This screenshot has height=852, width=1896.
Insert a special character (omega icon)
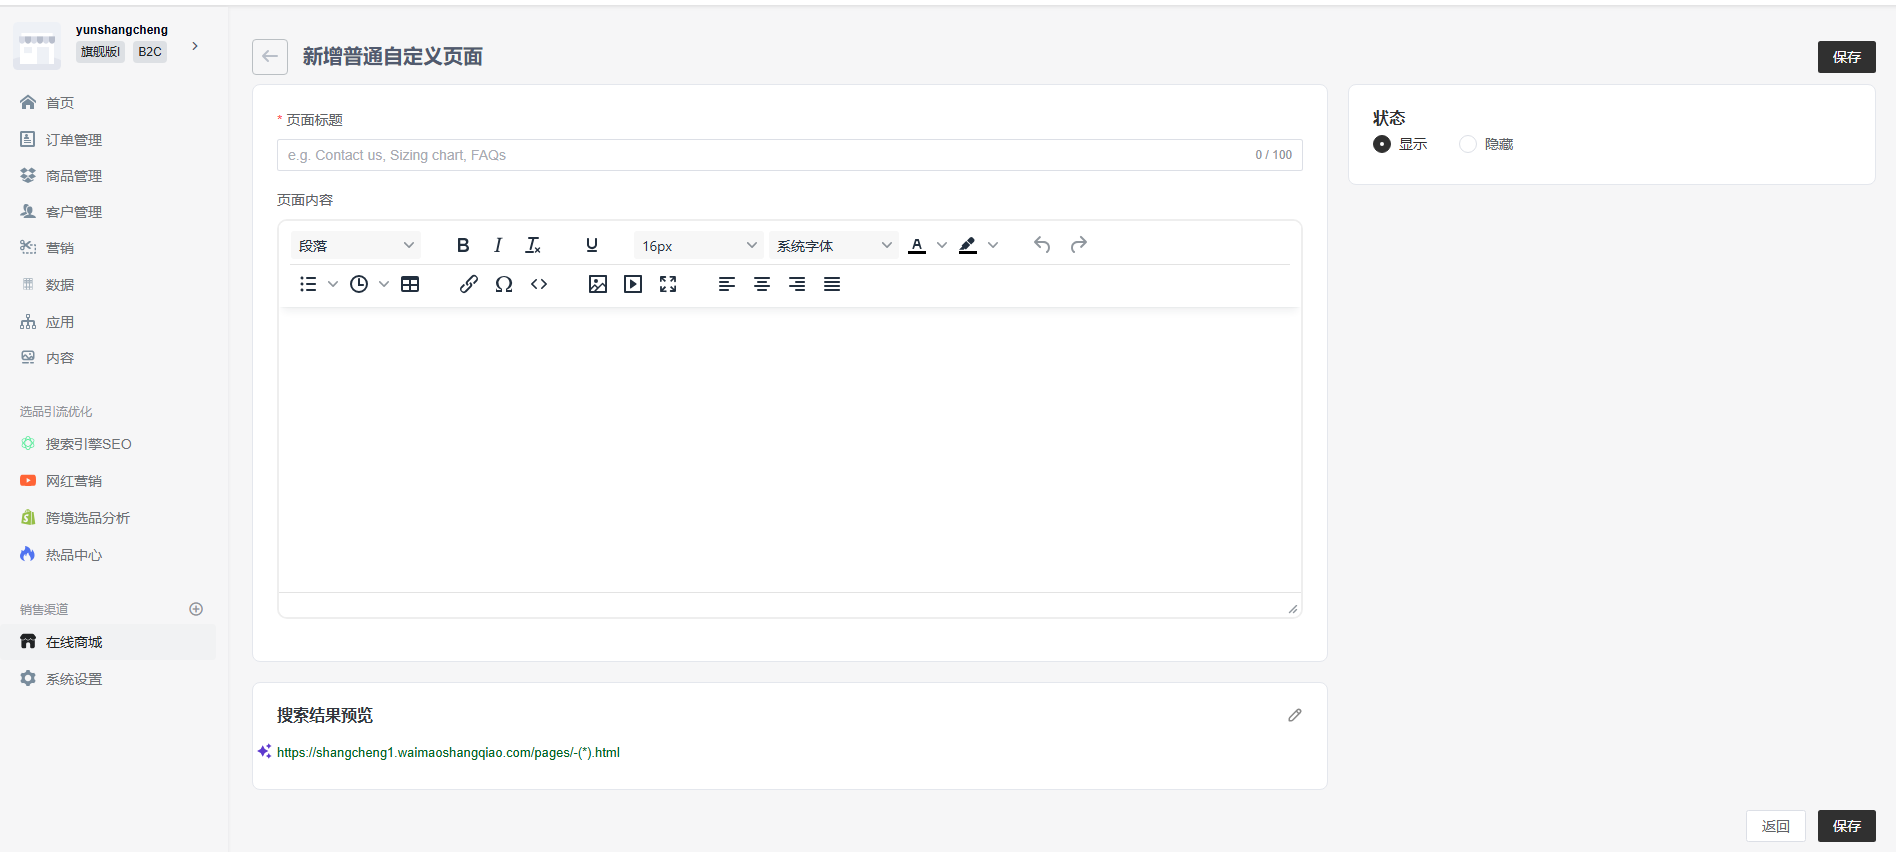(504, 284)
